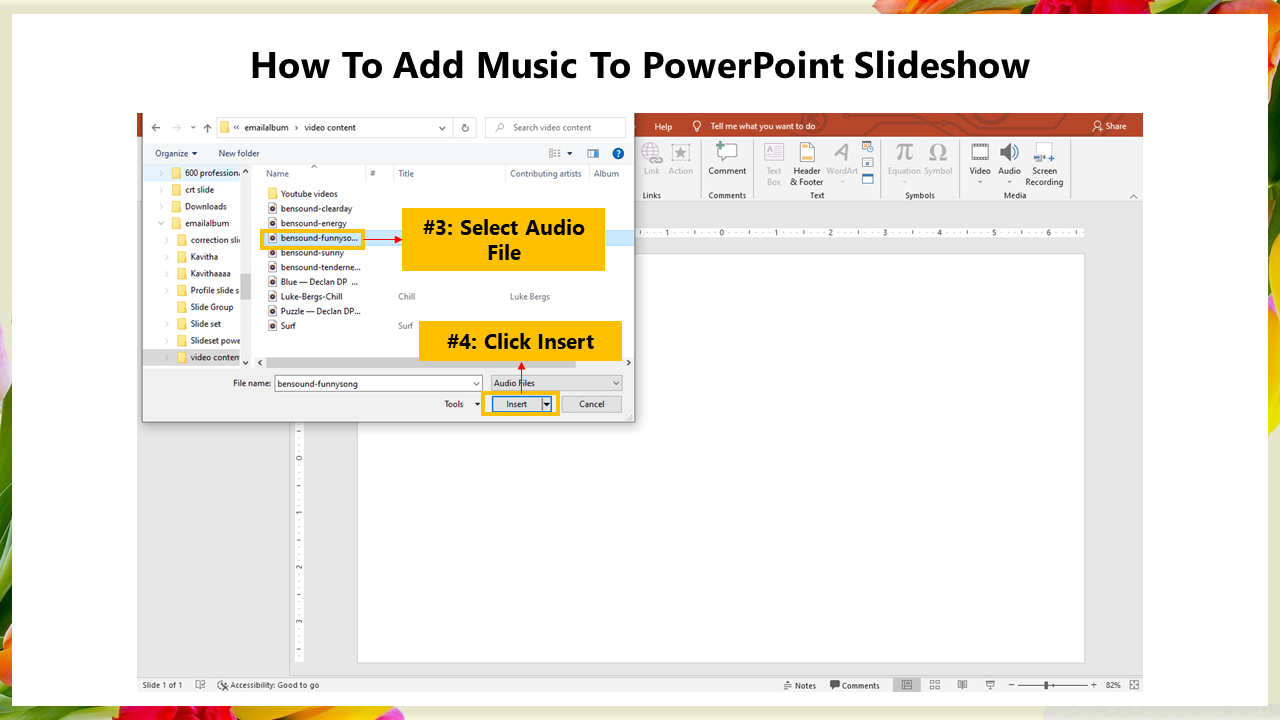Image resolution: width=1280 pixels, height=720 pixels.
Task: Click the Equation pi icon
Action: (904, 152)
